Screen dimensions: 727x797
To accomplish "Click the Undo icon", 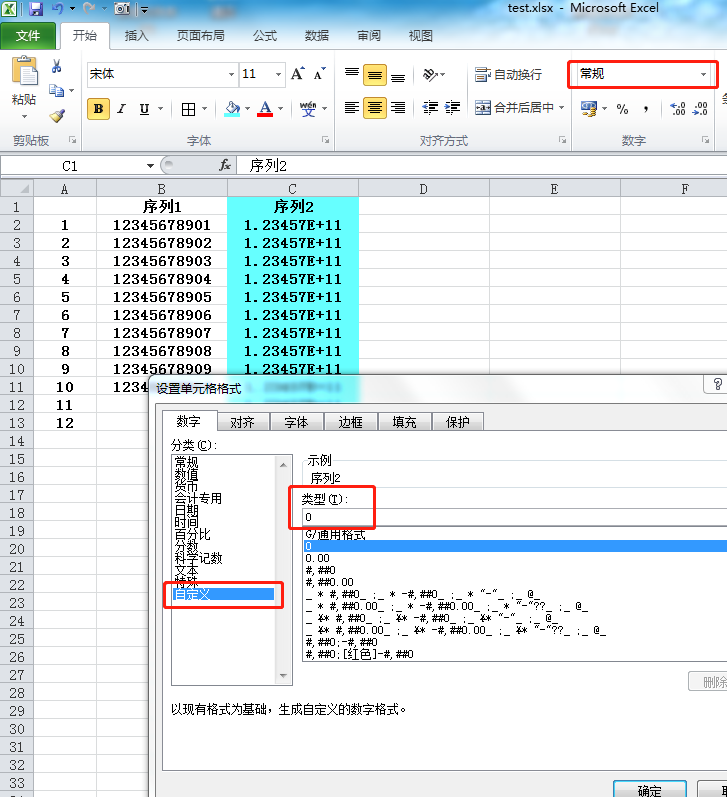I will [x=57, y=9].
